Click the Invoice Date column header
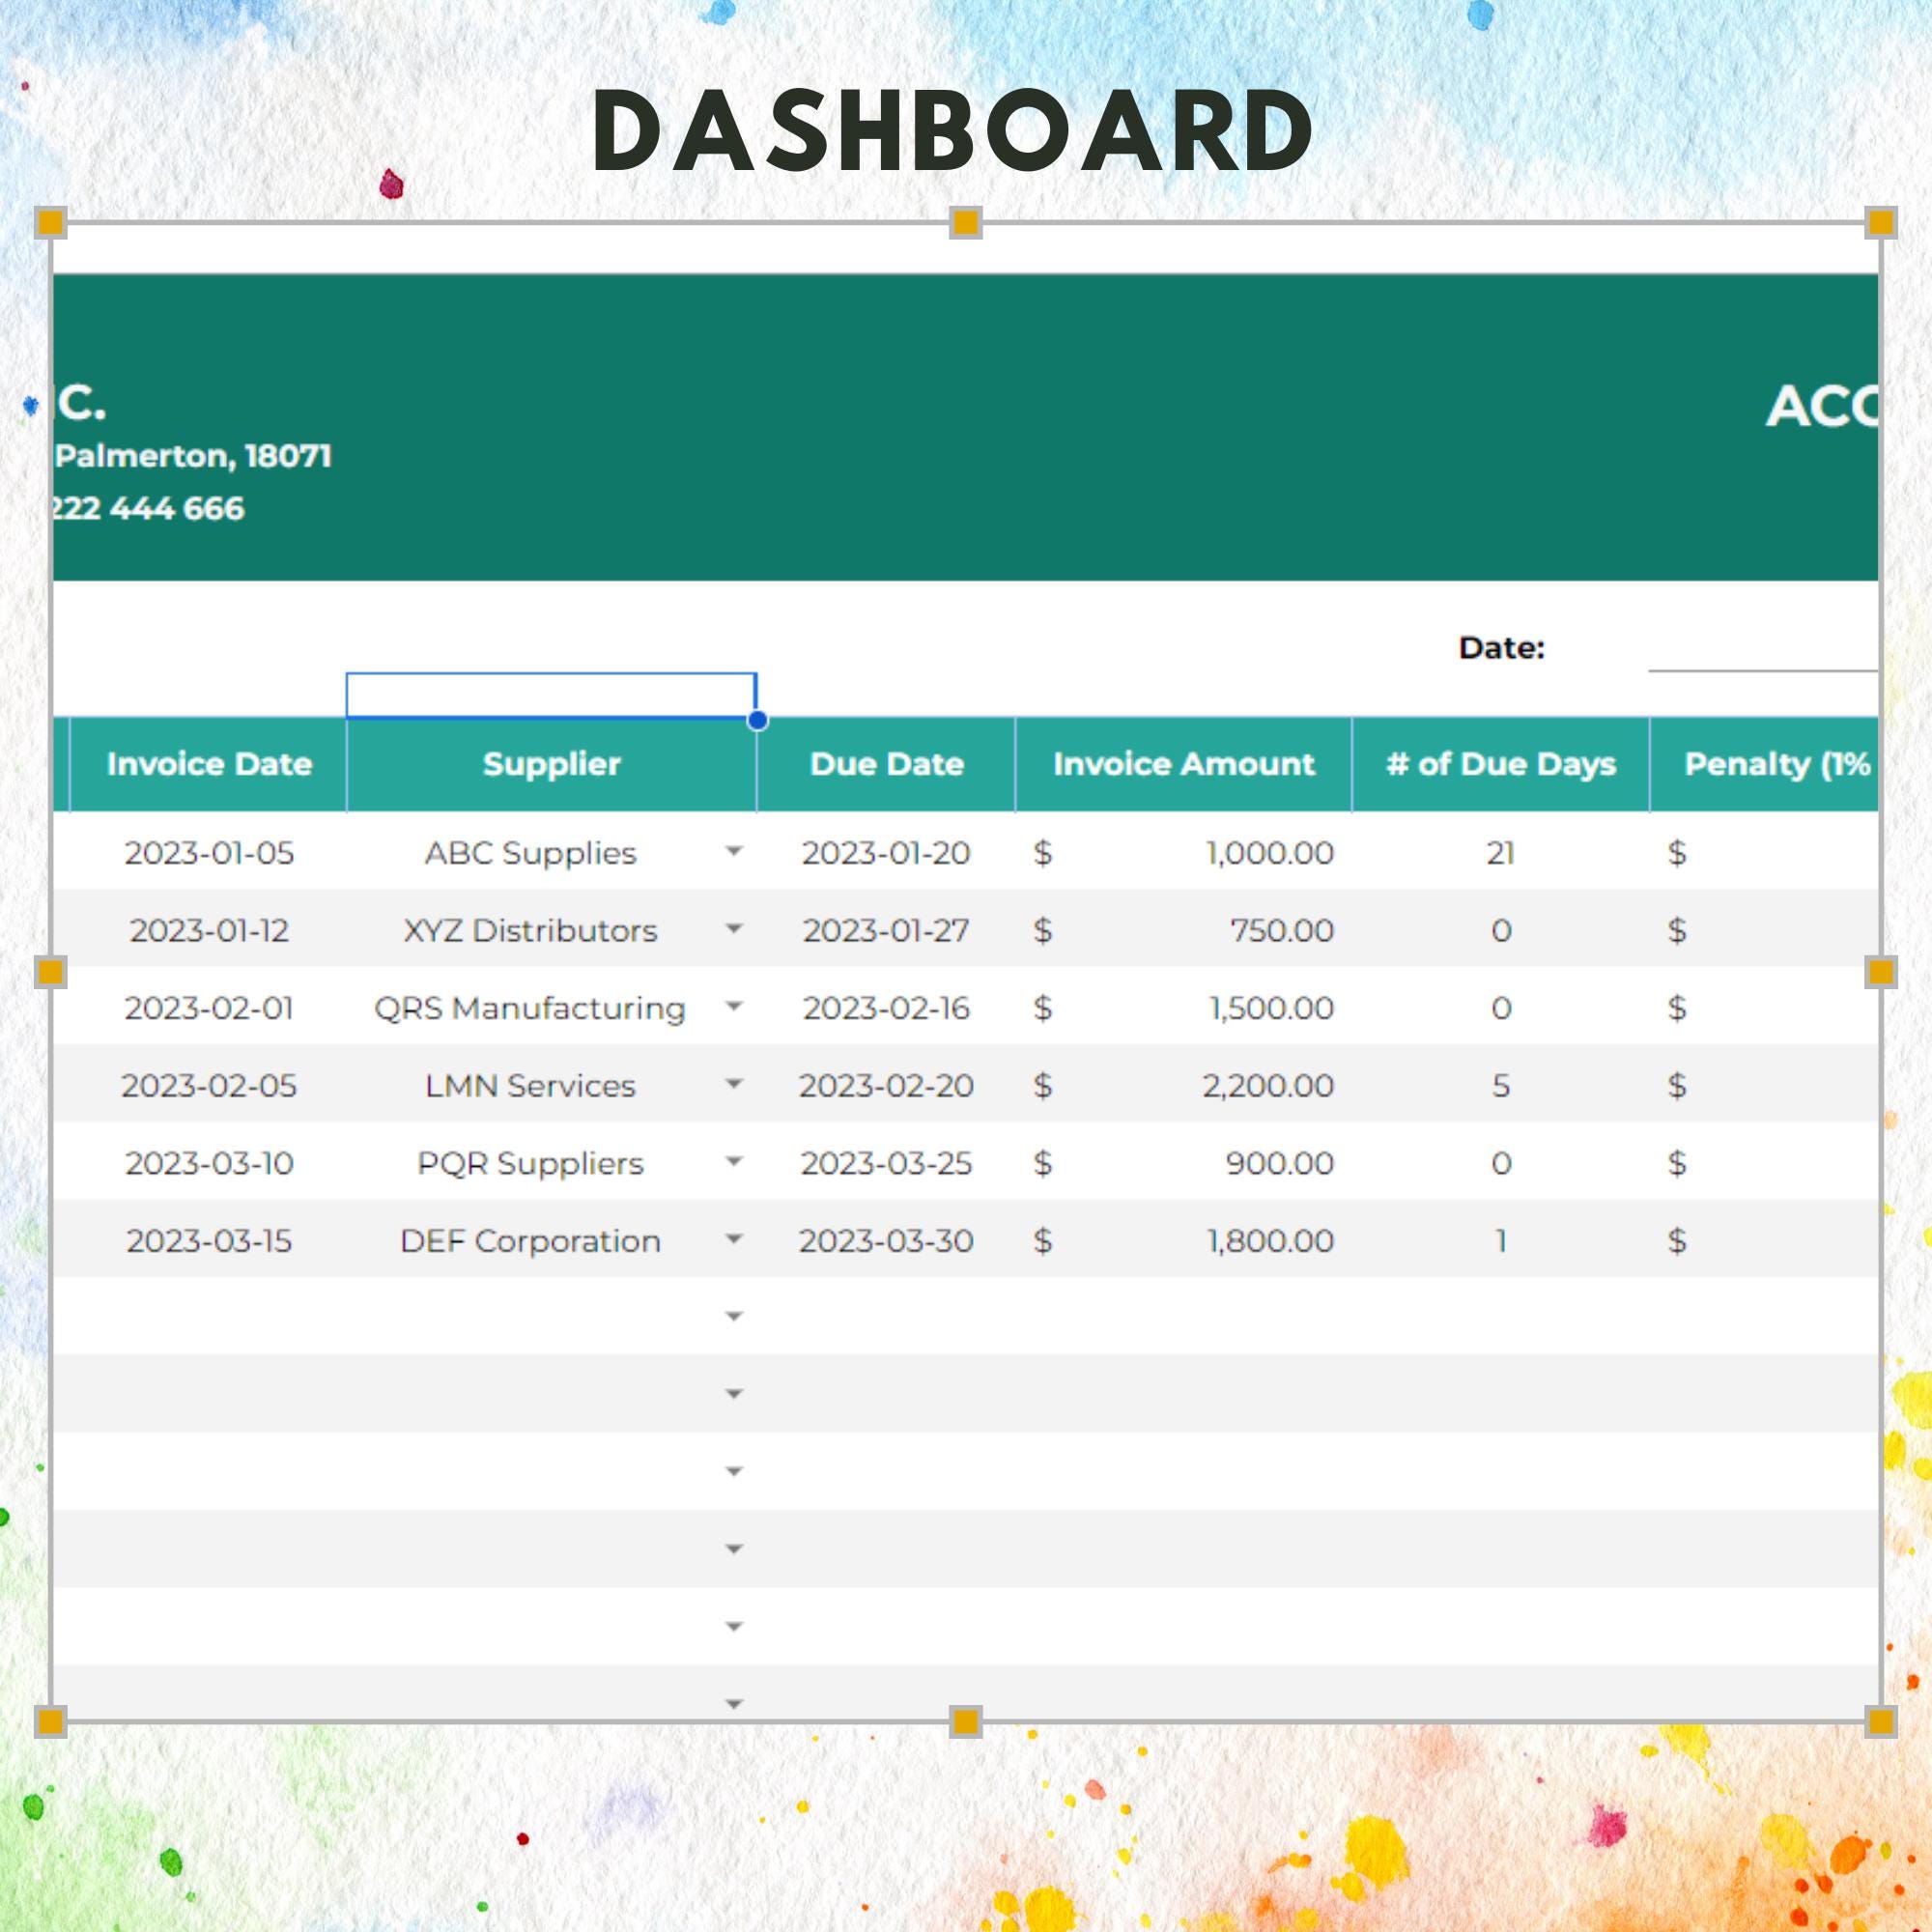Image resolution: width=1932 pixels, height=1932 pixels. [209, 764]
